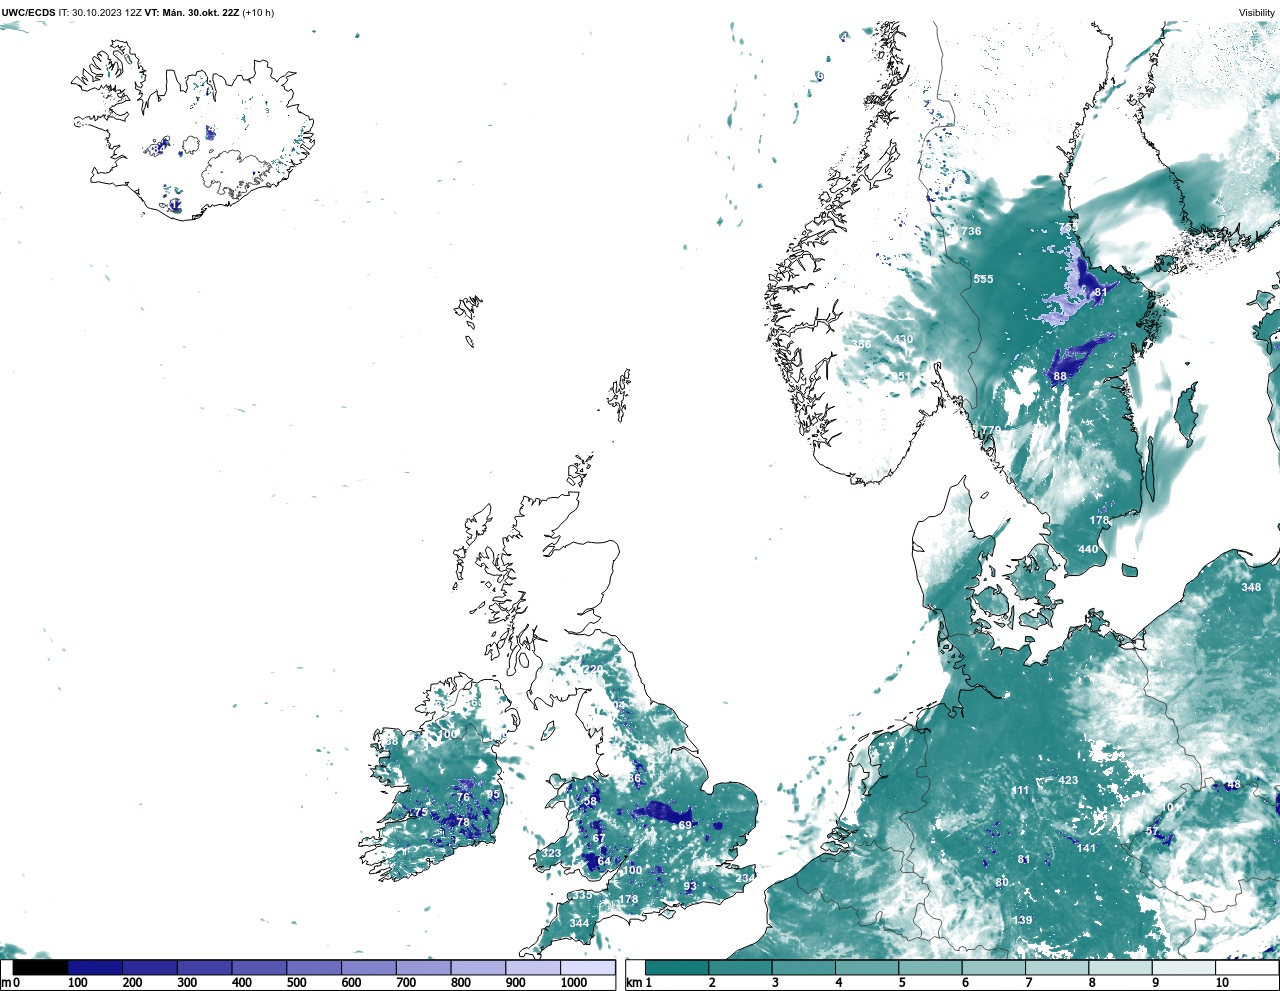Click the 67 value over Wales
This screenshot has width=1280, height=991.
click(599, 838)
